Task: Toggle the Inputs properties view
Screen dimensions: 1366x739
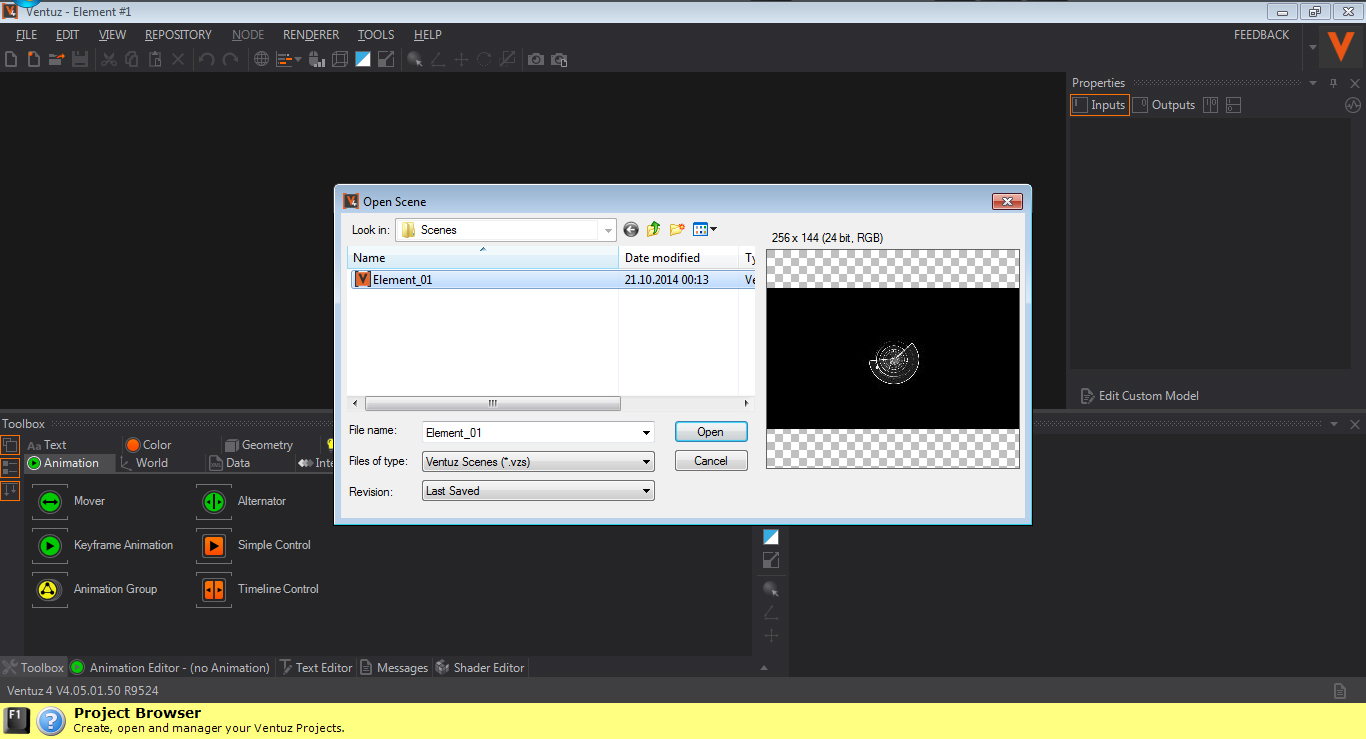Action: (1099, 105)
